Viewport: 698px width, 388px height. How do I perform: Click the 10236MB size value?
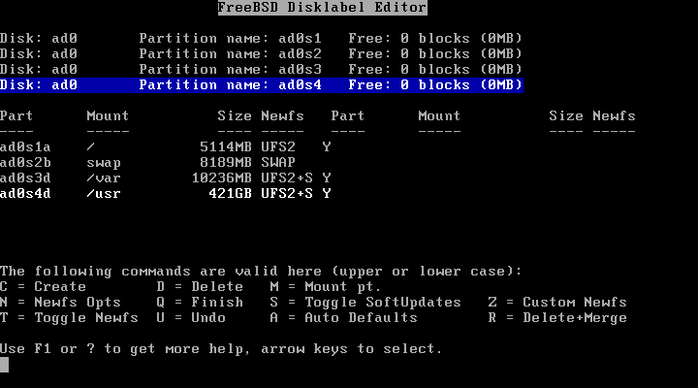pyautogui.click(x=222, y=178)
